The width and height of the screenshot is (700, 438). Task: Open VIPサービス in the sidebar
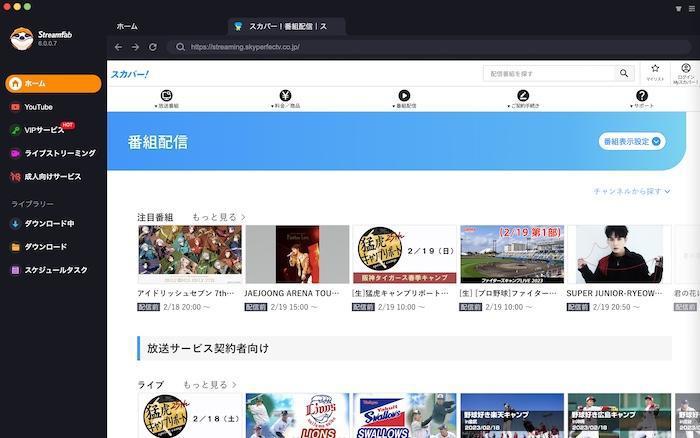pos(42,129)
